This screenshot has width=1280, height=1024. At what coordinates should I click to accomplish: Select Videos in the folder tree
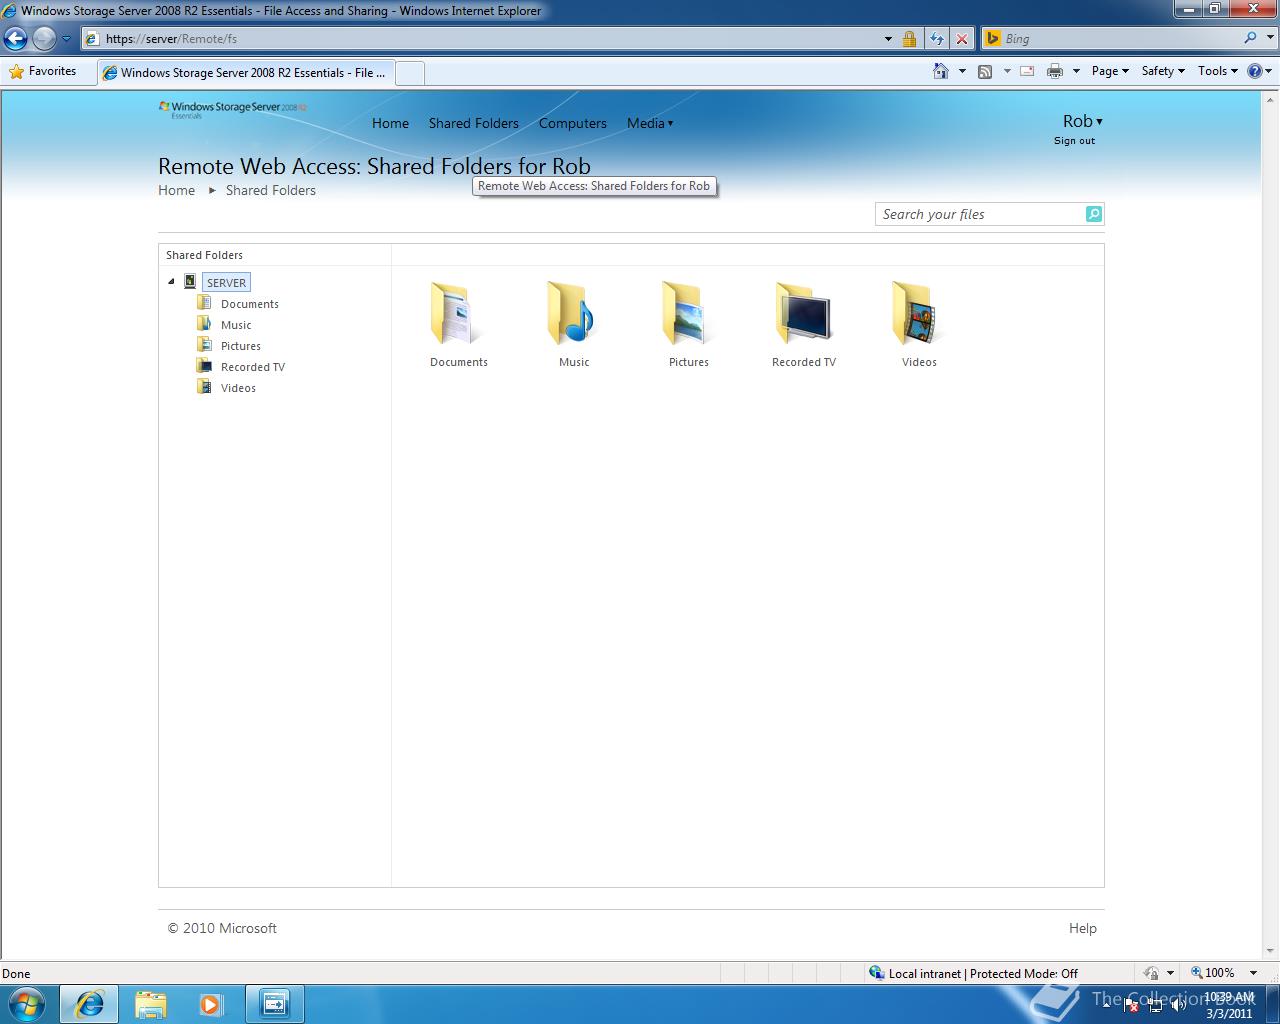click(238, 388)
